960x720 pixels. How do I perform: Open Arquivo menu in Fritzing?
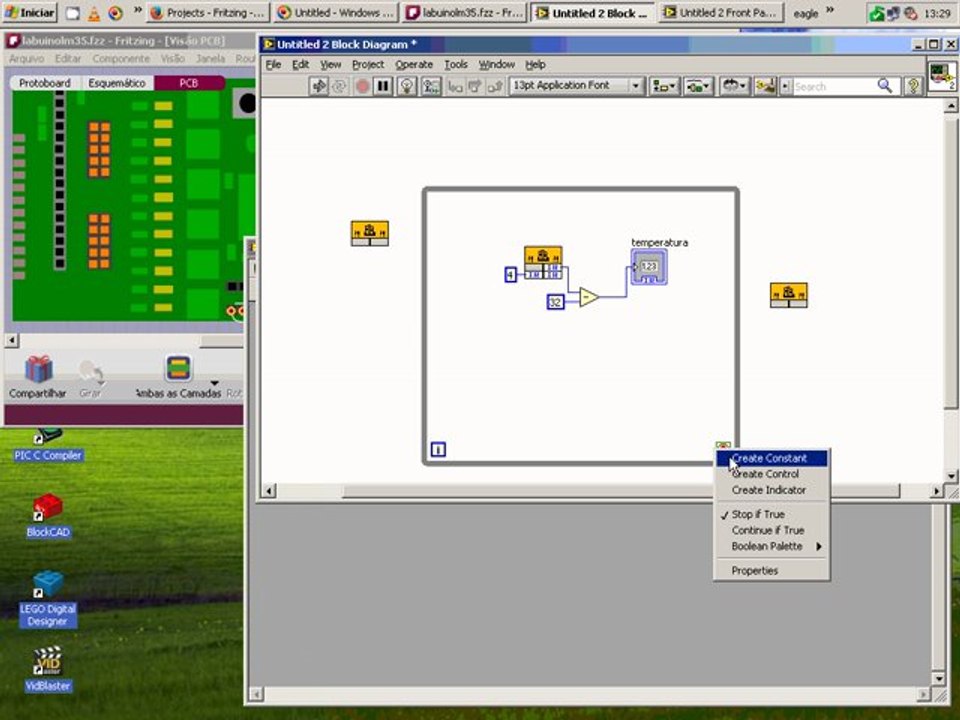point(26,59)
